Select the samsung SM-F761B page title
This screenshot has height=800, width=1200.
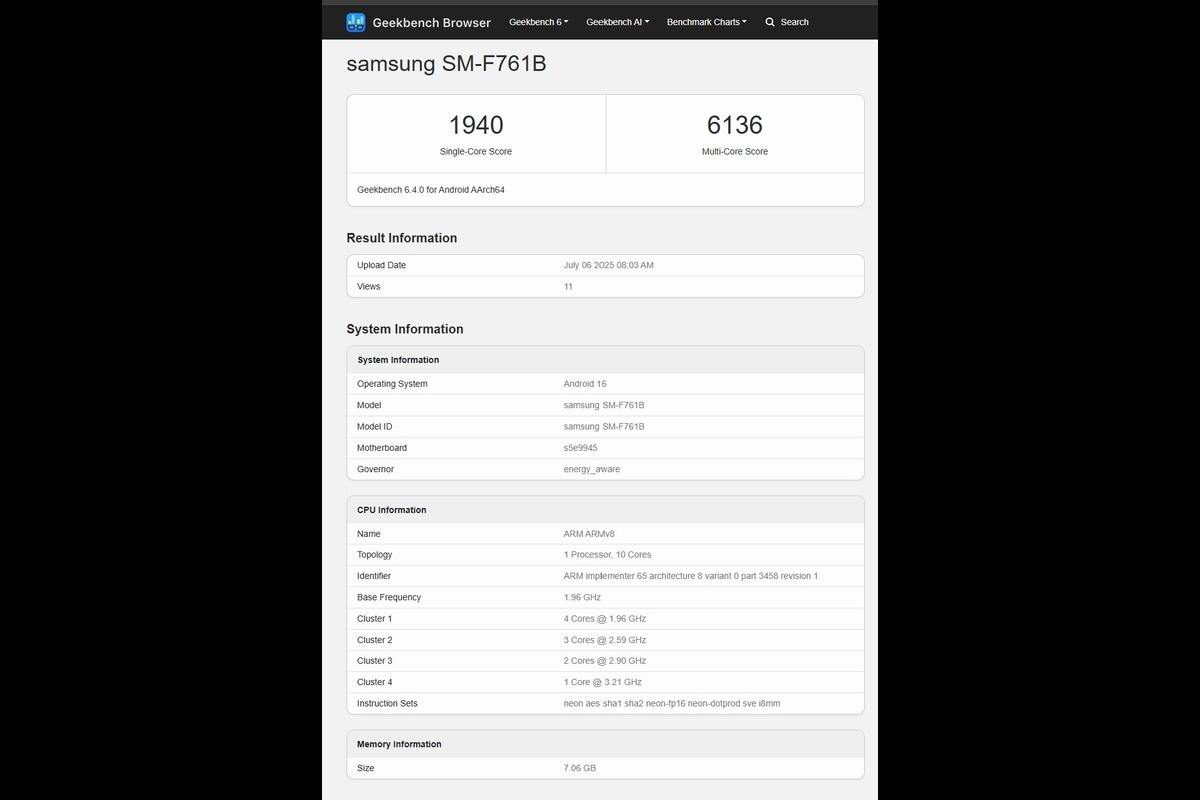446,64
